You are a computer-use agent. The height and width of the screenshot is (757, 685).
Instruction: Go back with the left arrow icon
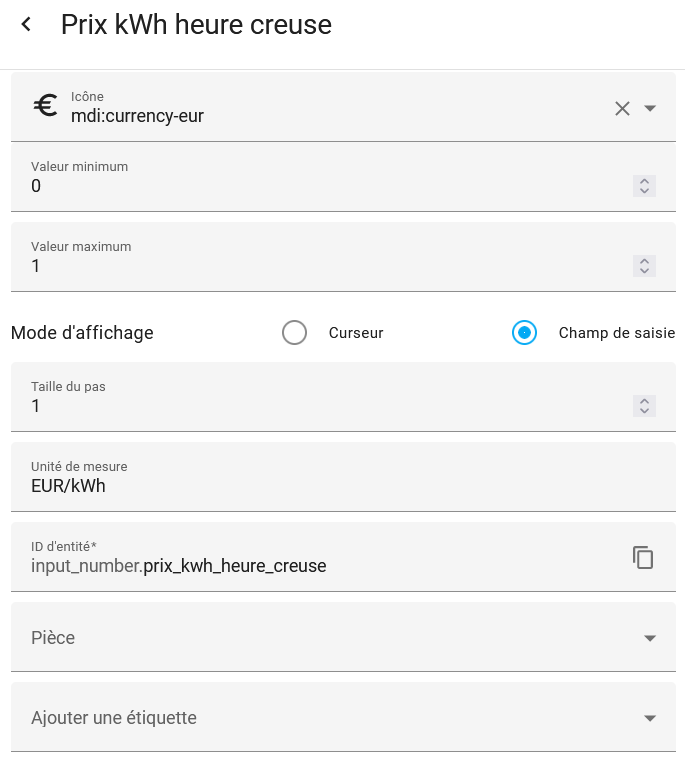26,25
